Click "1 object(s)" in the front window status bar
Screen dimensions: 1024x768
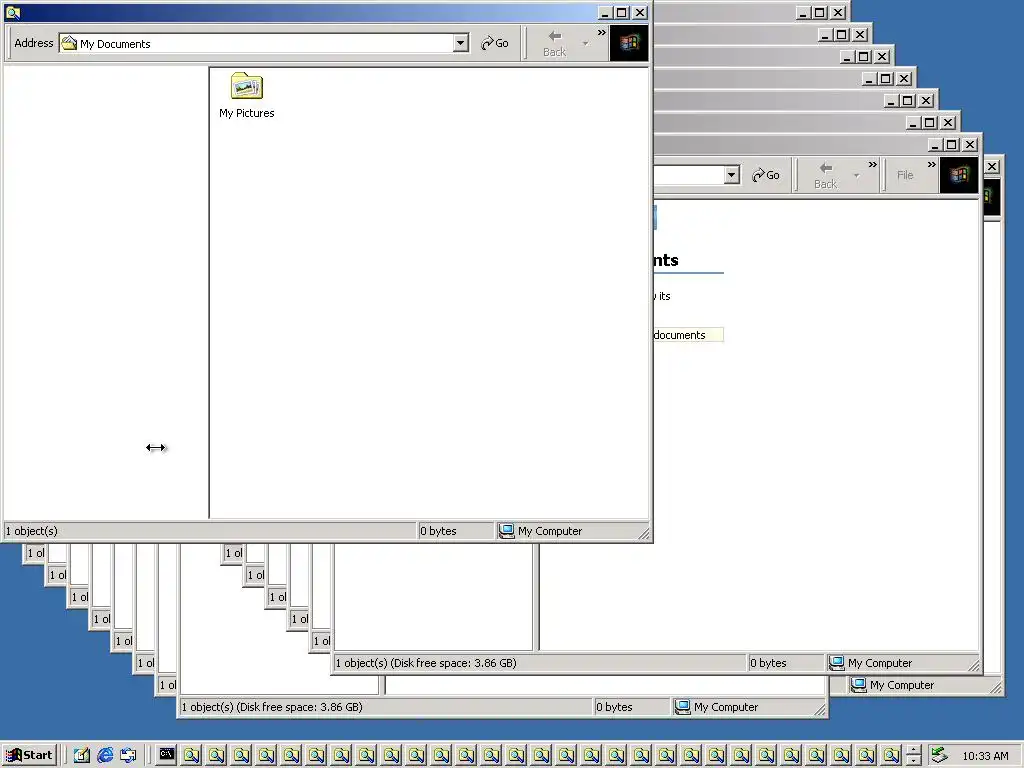coord(31,531)
